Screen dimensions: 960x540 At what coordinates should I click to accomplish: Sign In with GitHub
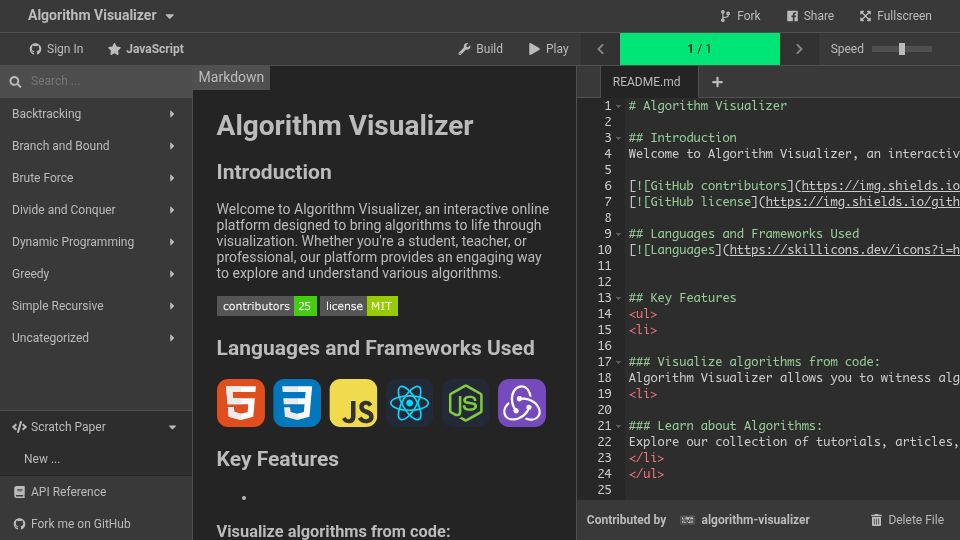tap(56, 49)
